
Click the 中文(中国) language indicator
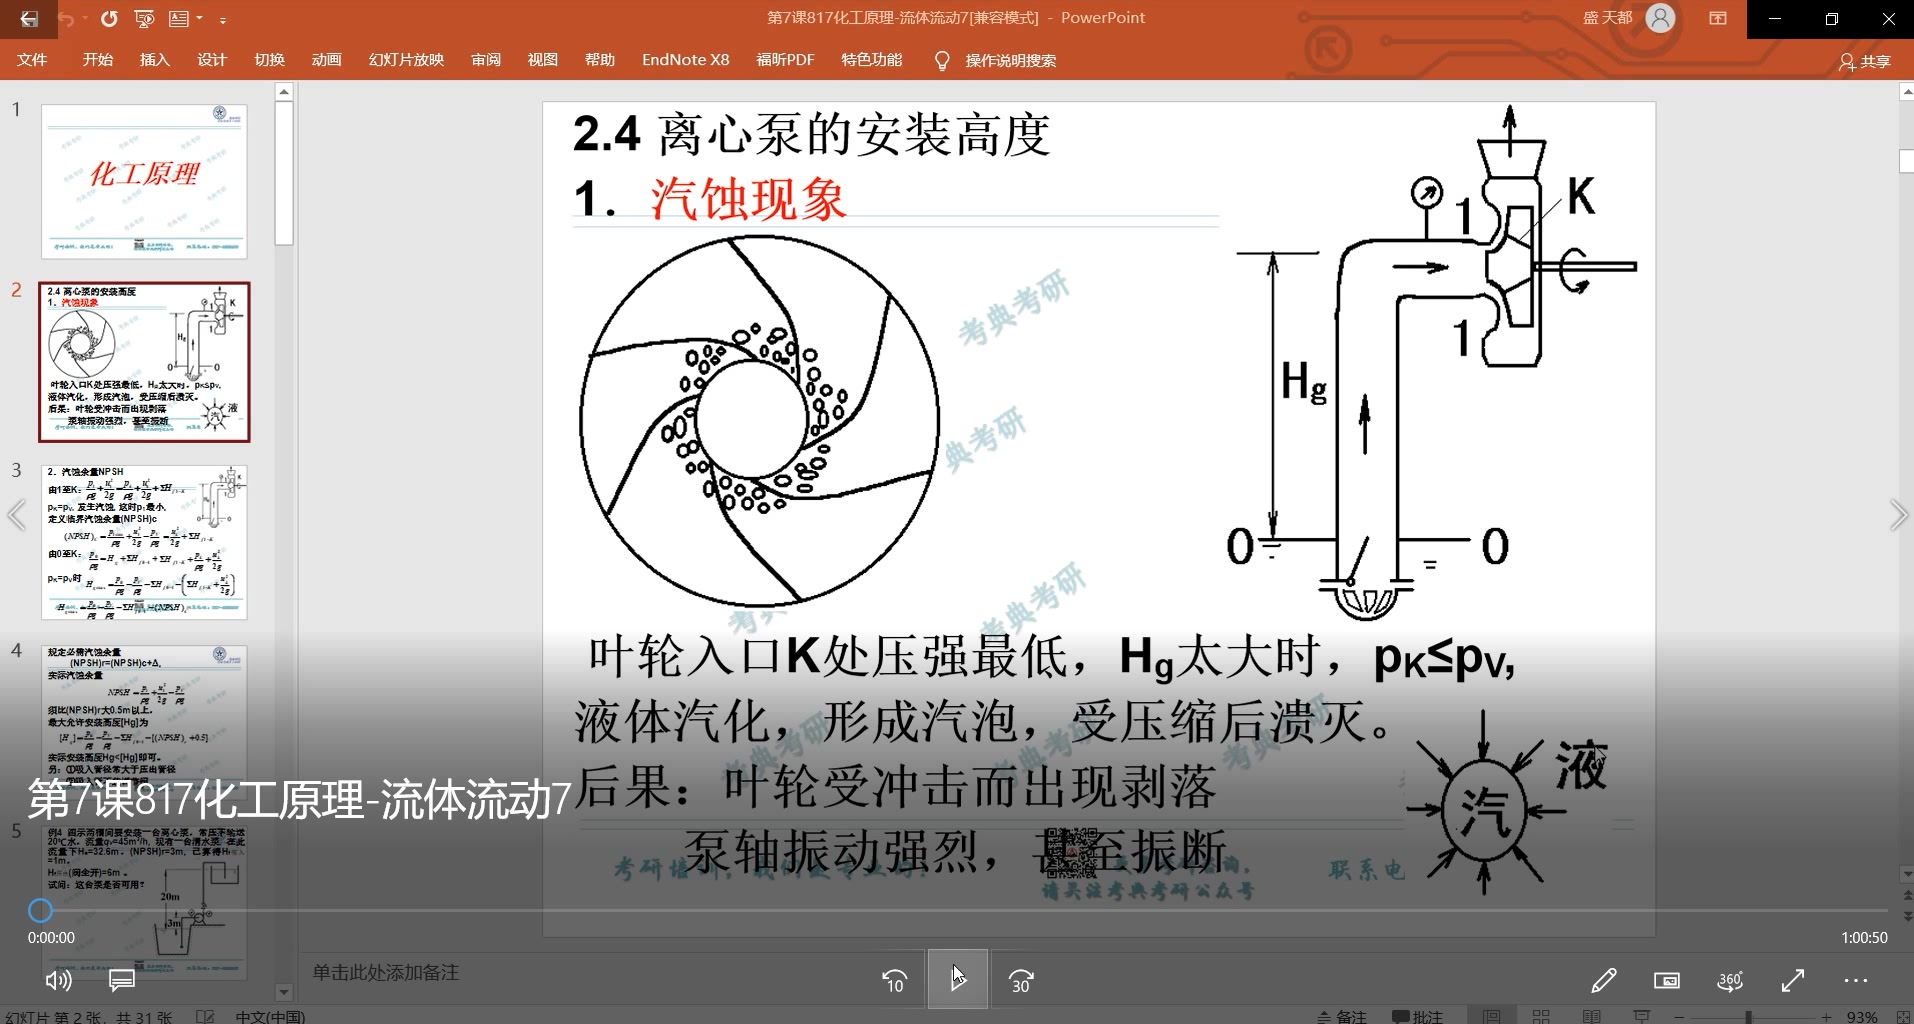(270, 1016)
